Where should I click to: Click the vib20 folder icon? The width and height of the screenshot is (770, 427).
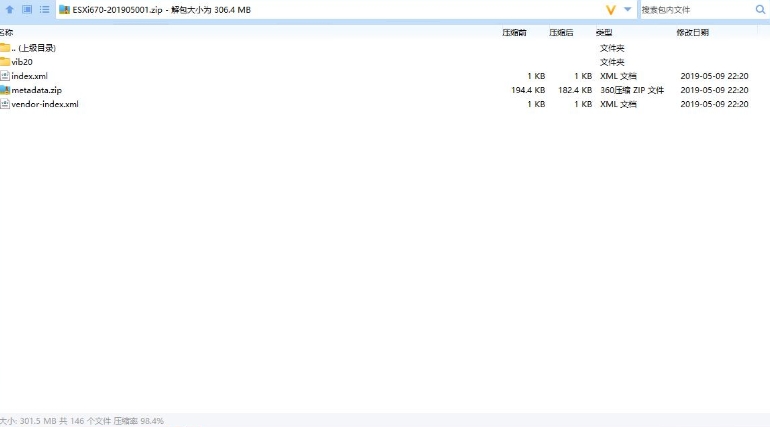pyautogui.click(x=5, y=62)
